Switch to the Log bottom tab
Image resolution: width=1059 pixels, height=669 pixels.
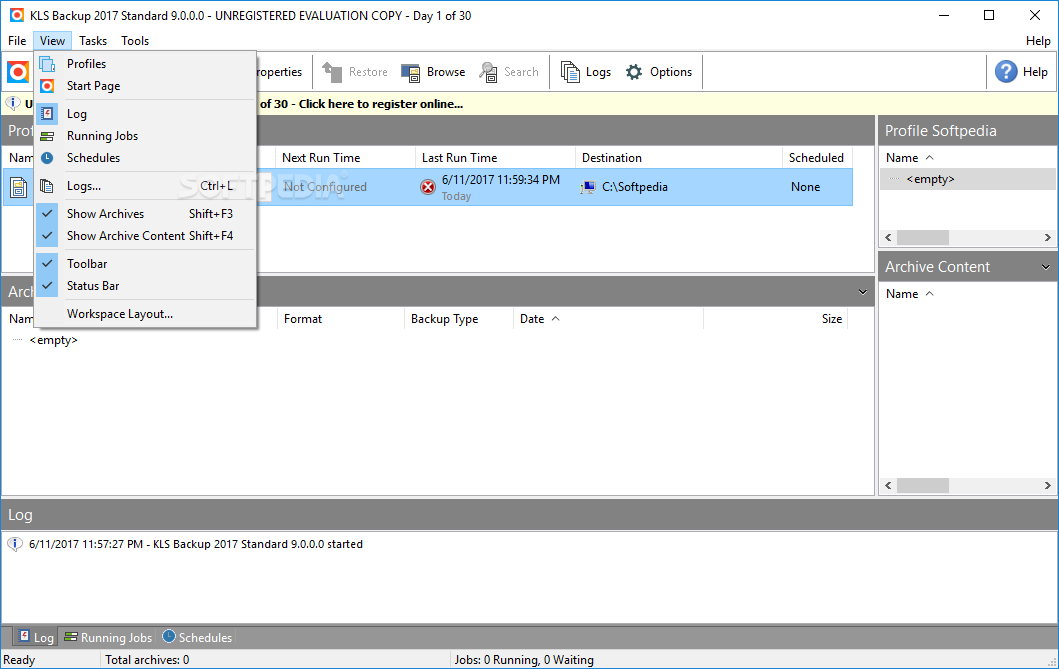pyautogui.click(x=36, y=637)
